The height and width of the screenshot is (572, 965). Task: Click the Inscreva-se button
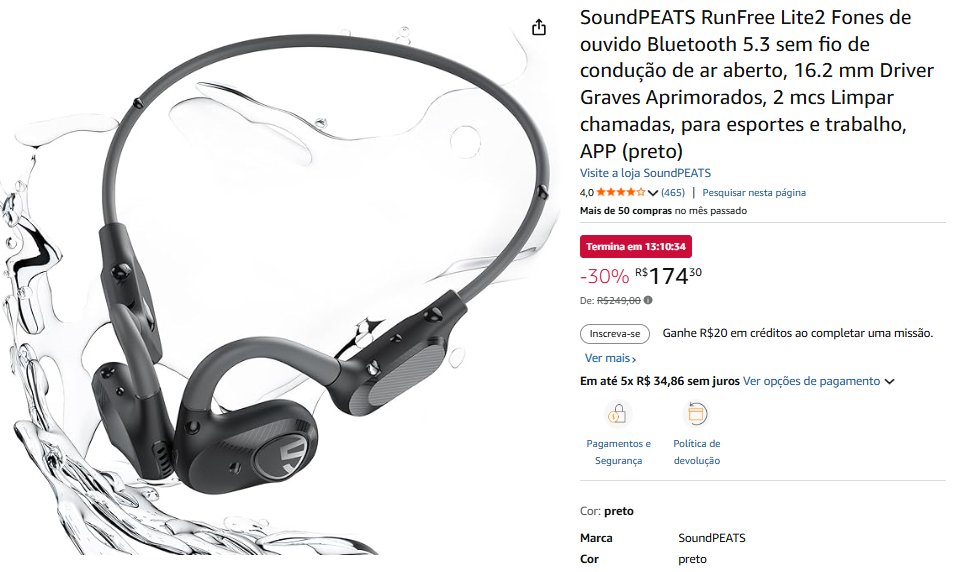tap(615, 334)
